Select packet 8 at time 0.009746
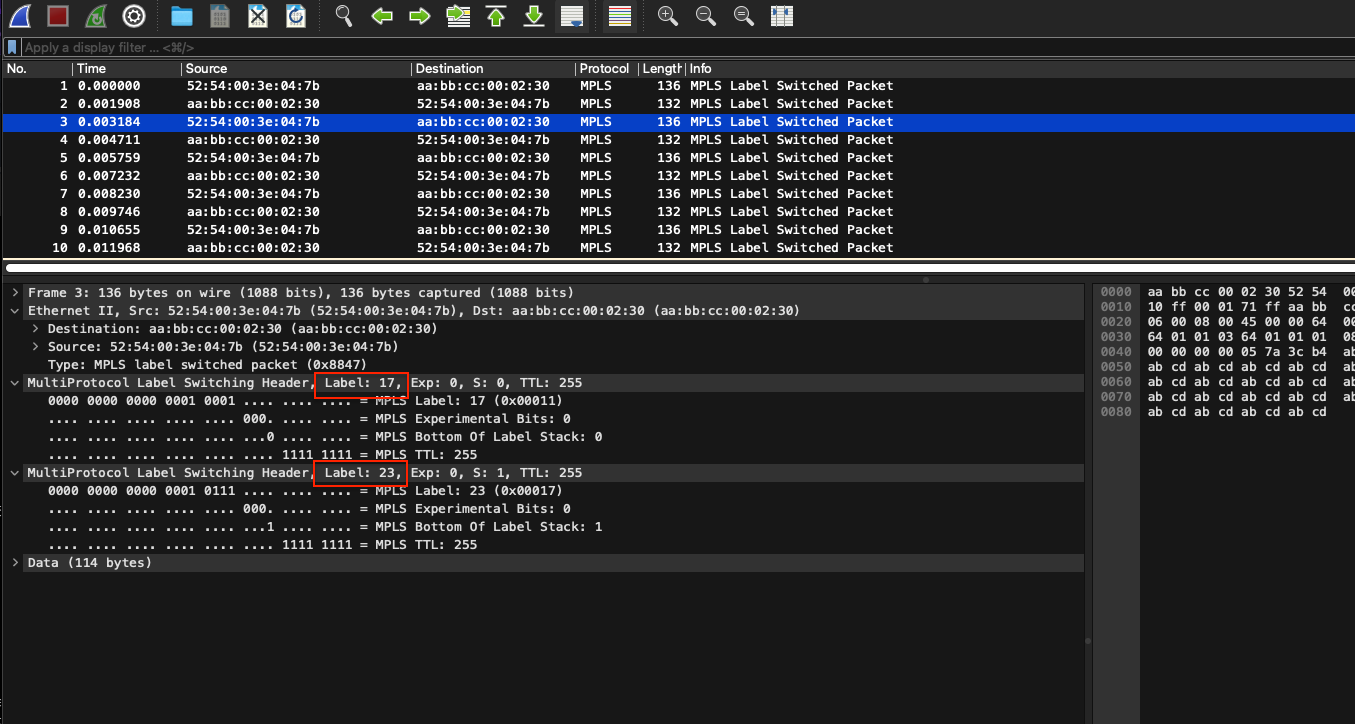The width and height of the screenshot is (1355, 724). [678, 212]
